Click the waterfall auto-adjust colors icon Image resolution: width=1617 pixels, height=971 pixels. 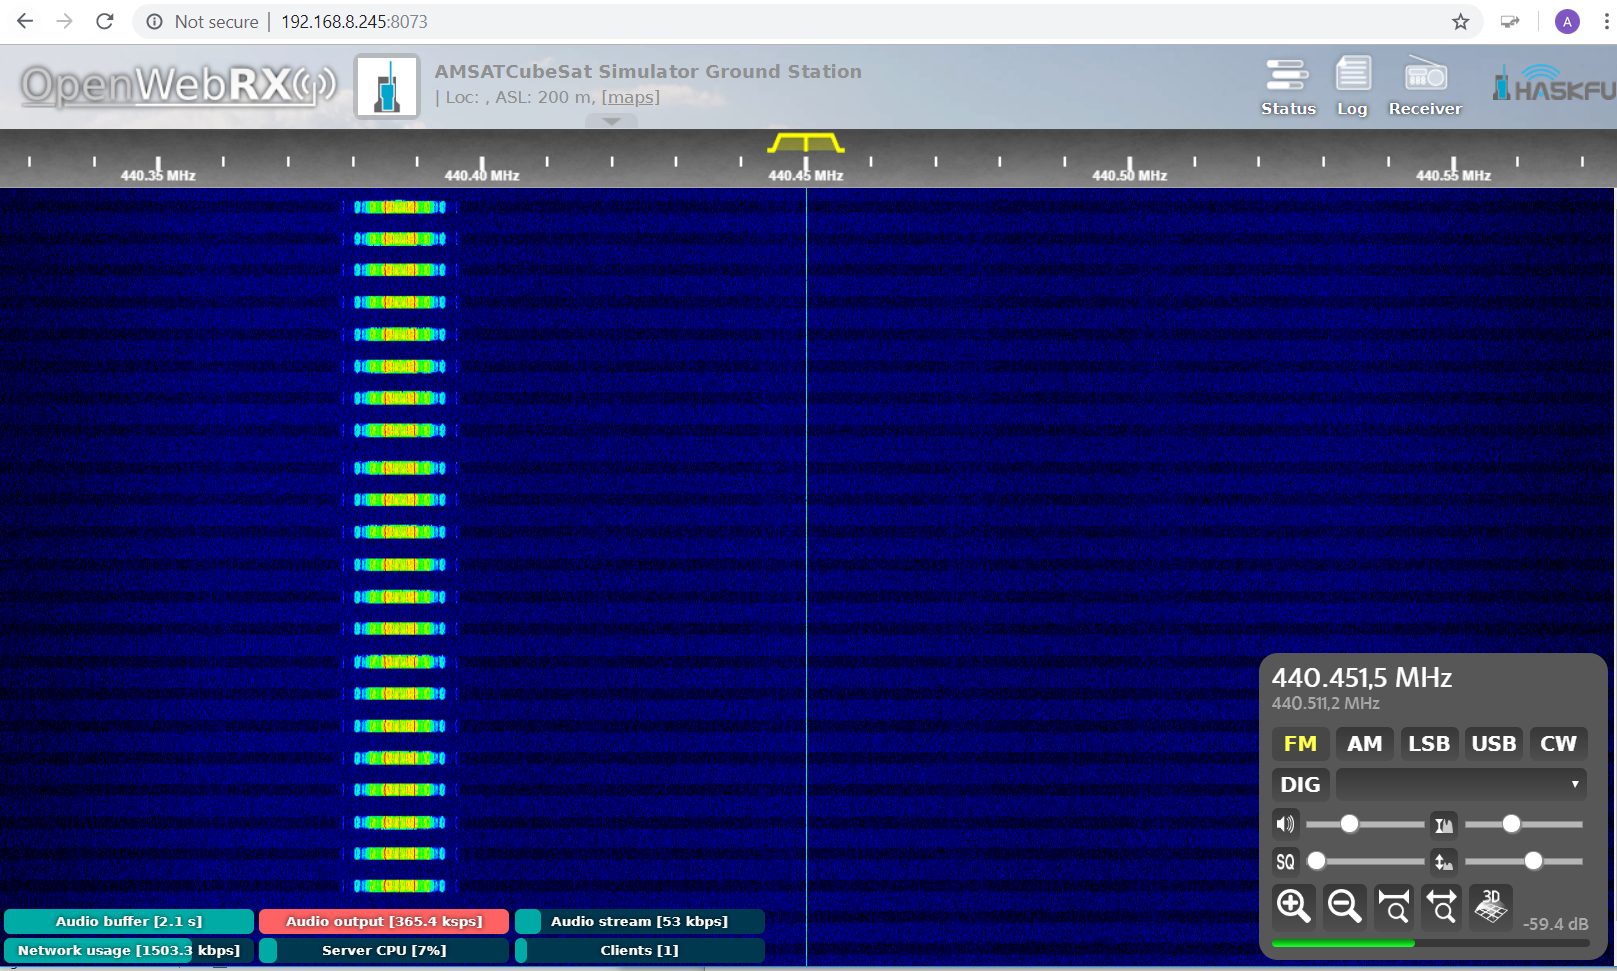(1443, 824)
